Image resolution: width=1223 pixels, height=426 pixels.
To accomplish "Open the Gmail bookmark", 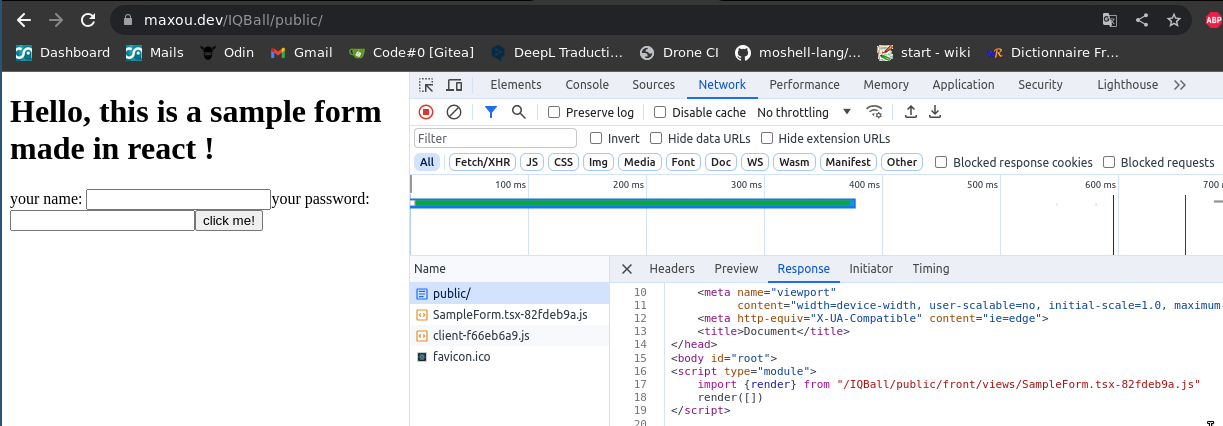I will (301, 53).
